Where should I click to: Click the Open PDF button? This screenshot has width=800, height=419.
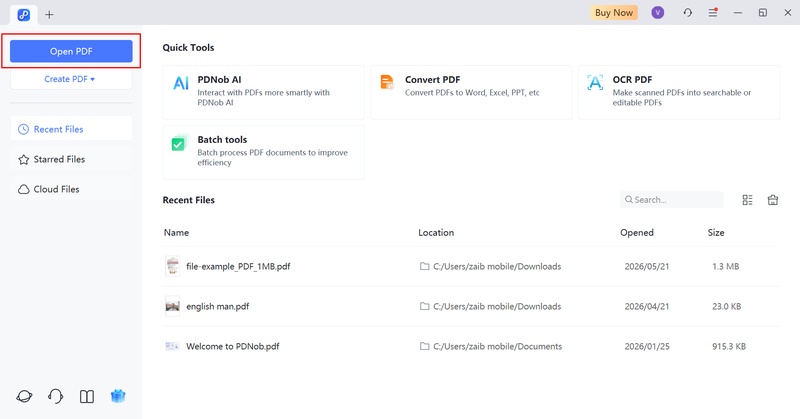click(x=71, y=51)
